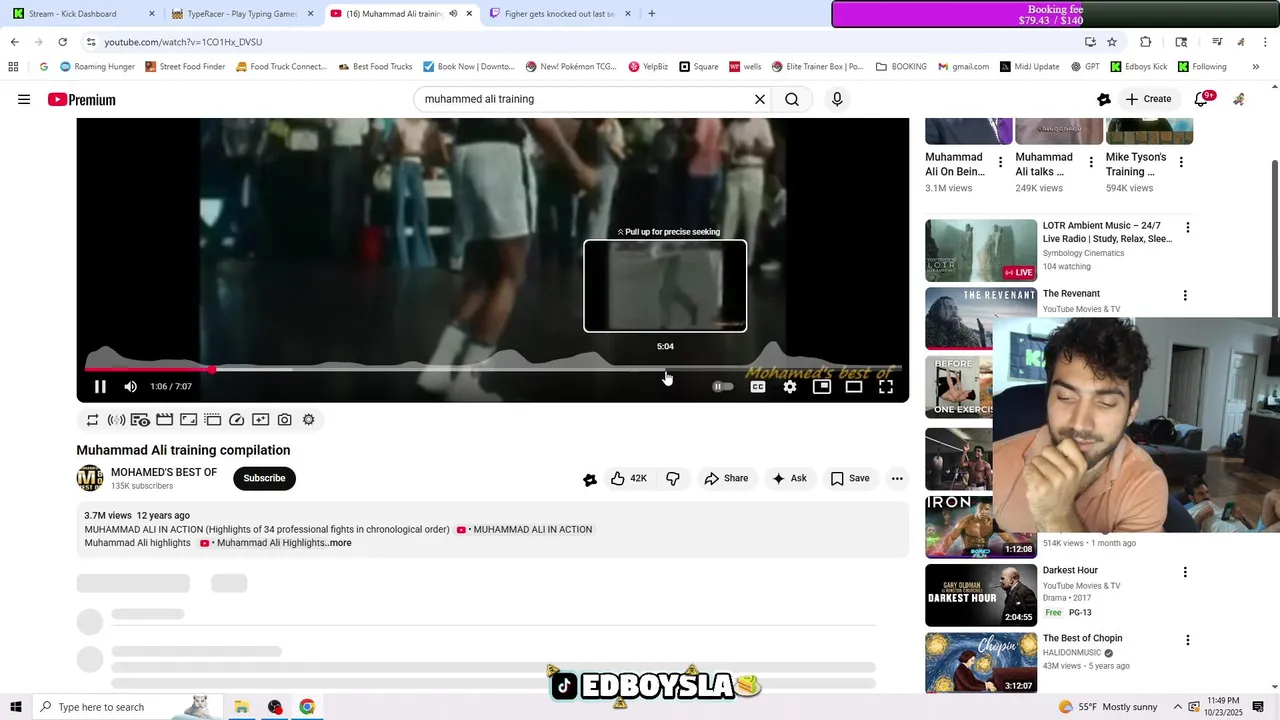
Task: Open LOTR Ambient Music live thumbnail
Action: point(981,251)
